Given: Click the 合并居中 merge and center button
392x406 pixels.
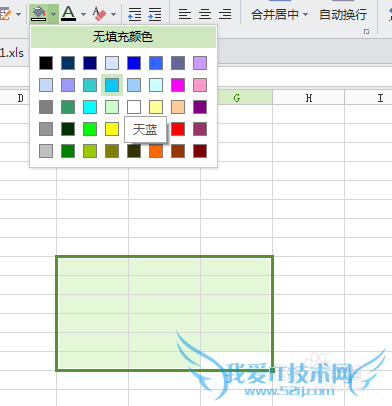Looking at the screenshot, I should coord(279,14).
